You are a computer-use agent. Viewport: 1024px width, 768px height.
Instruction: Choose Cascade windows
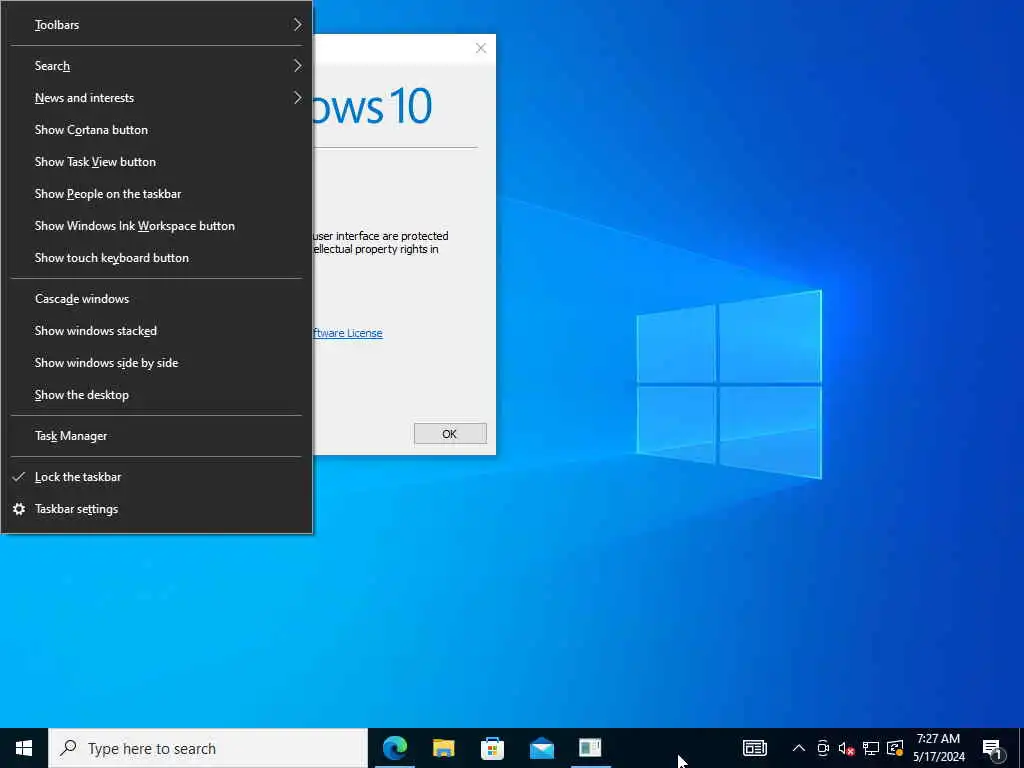156,298
